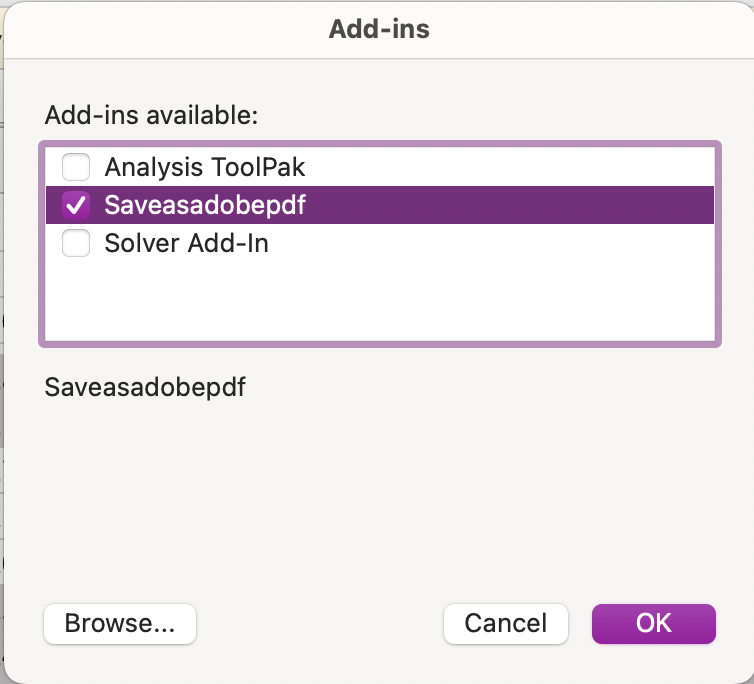
Task: Click the Browse... button
Action: point(120,624)
